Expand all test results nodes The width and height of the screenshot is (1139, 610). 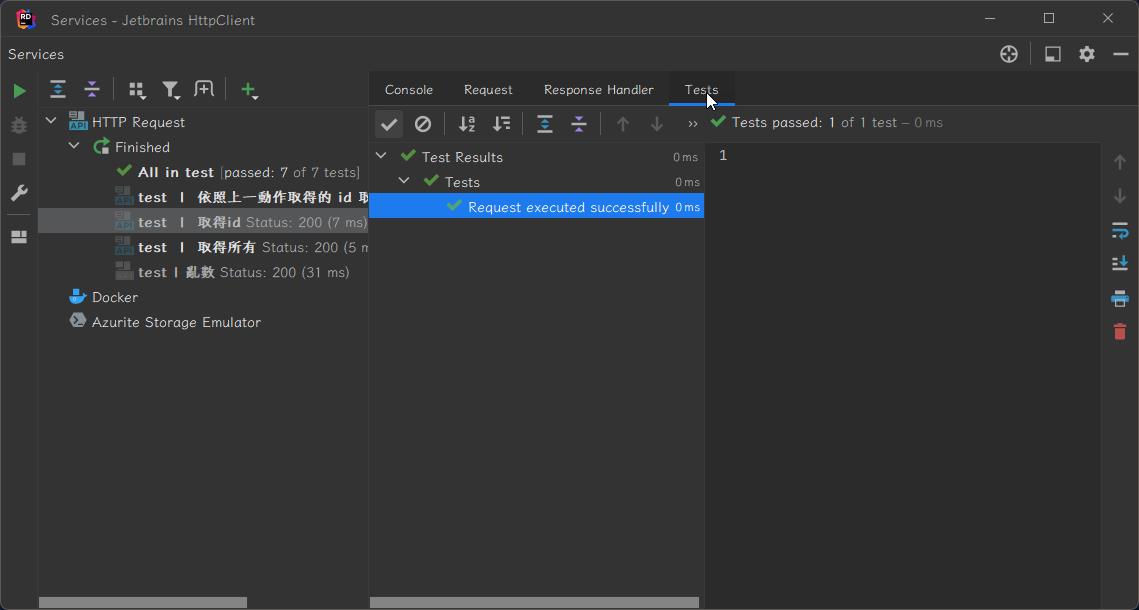click(545, 124)
